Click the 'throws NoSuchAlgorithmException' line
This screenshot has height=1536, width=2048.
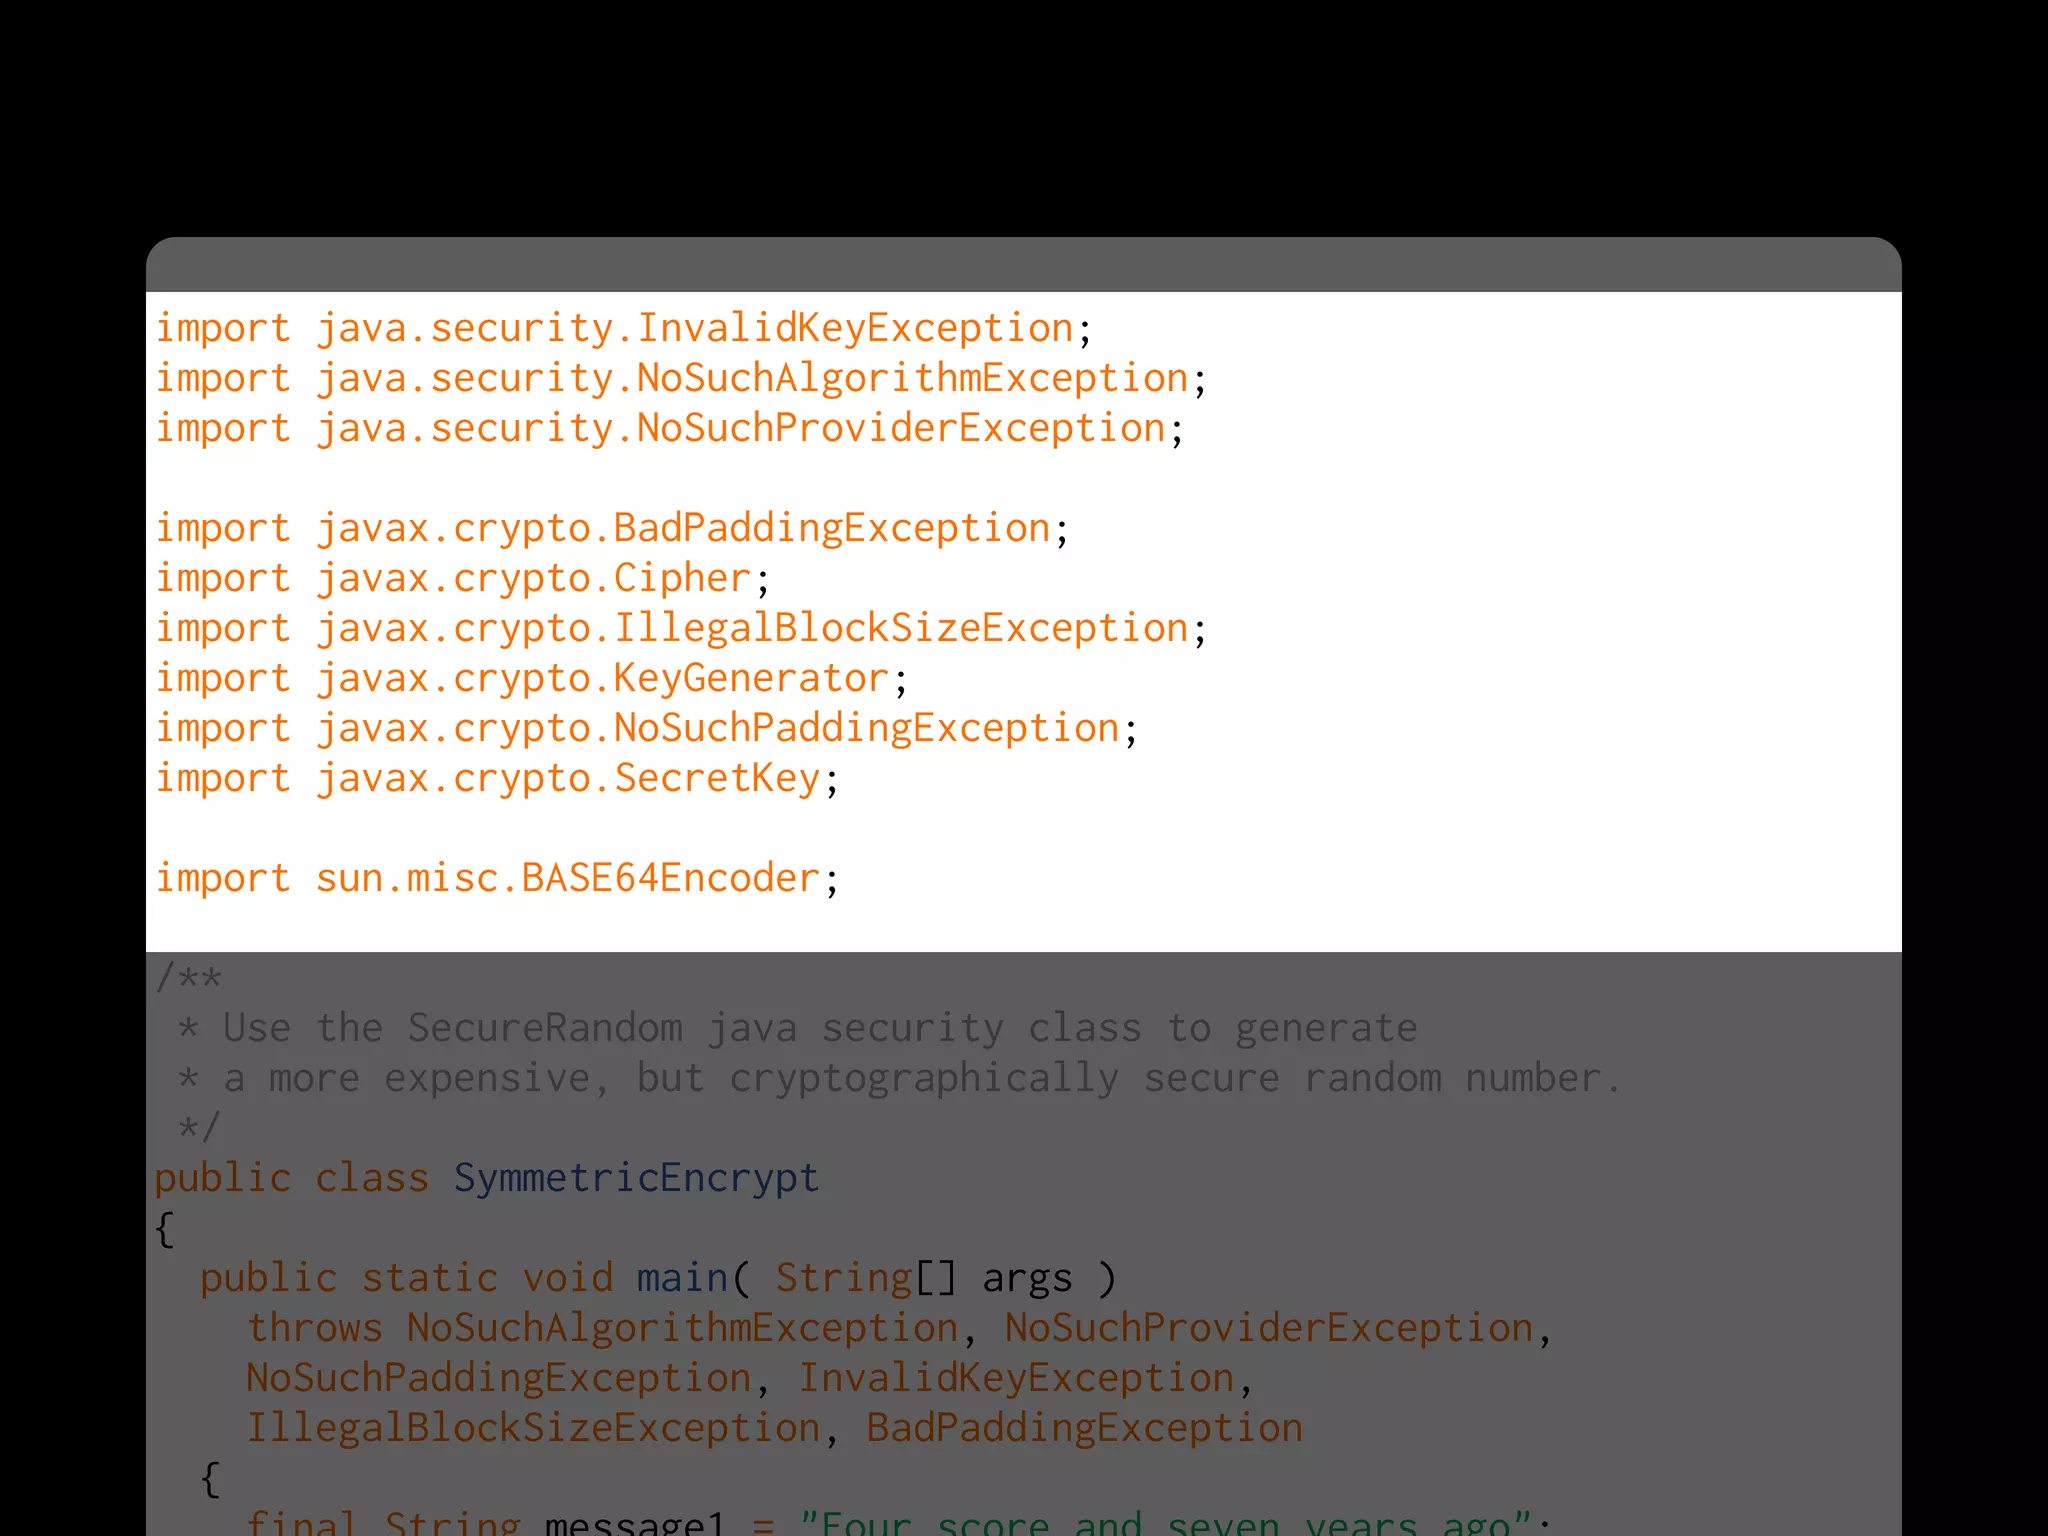point(899,1329)
